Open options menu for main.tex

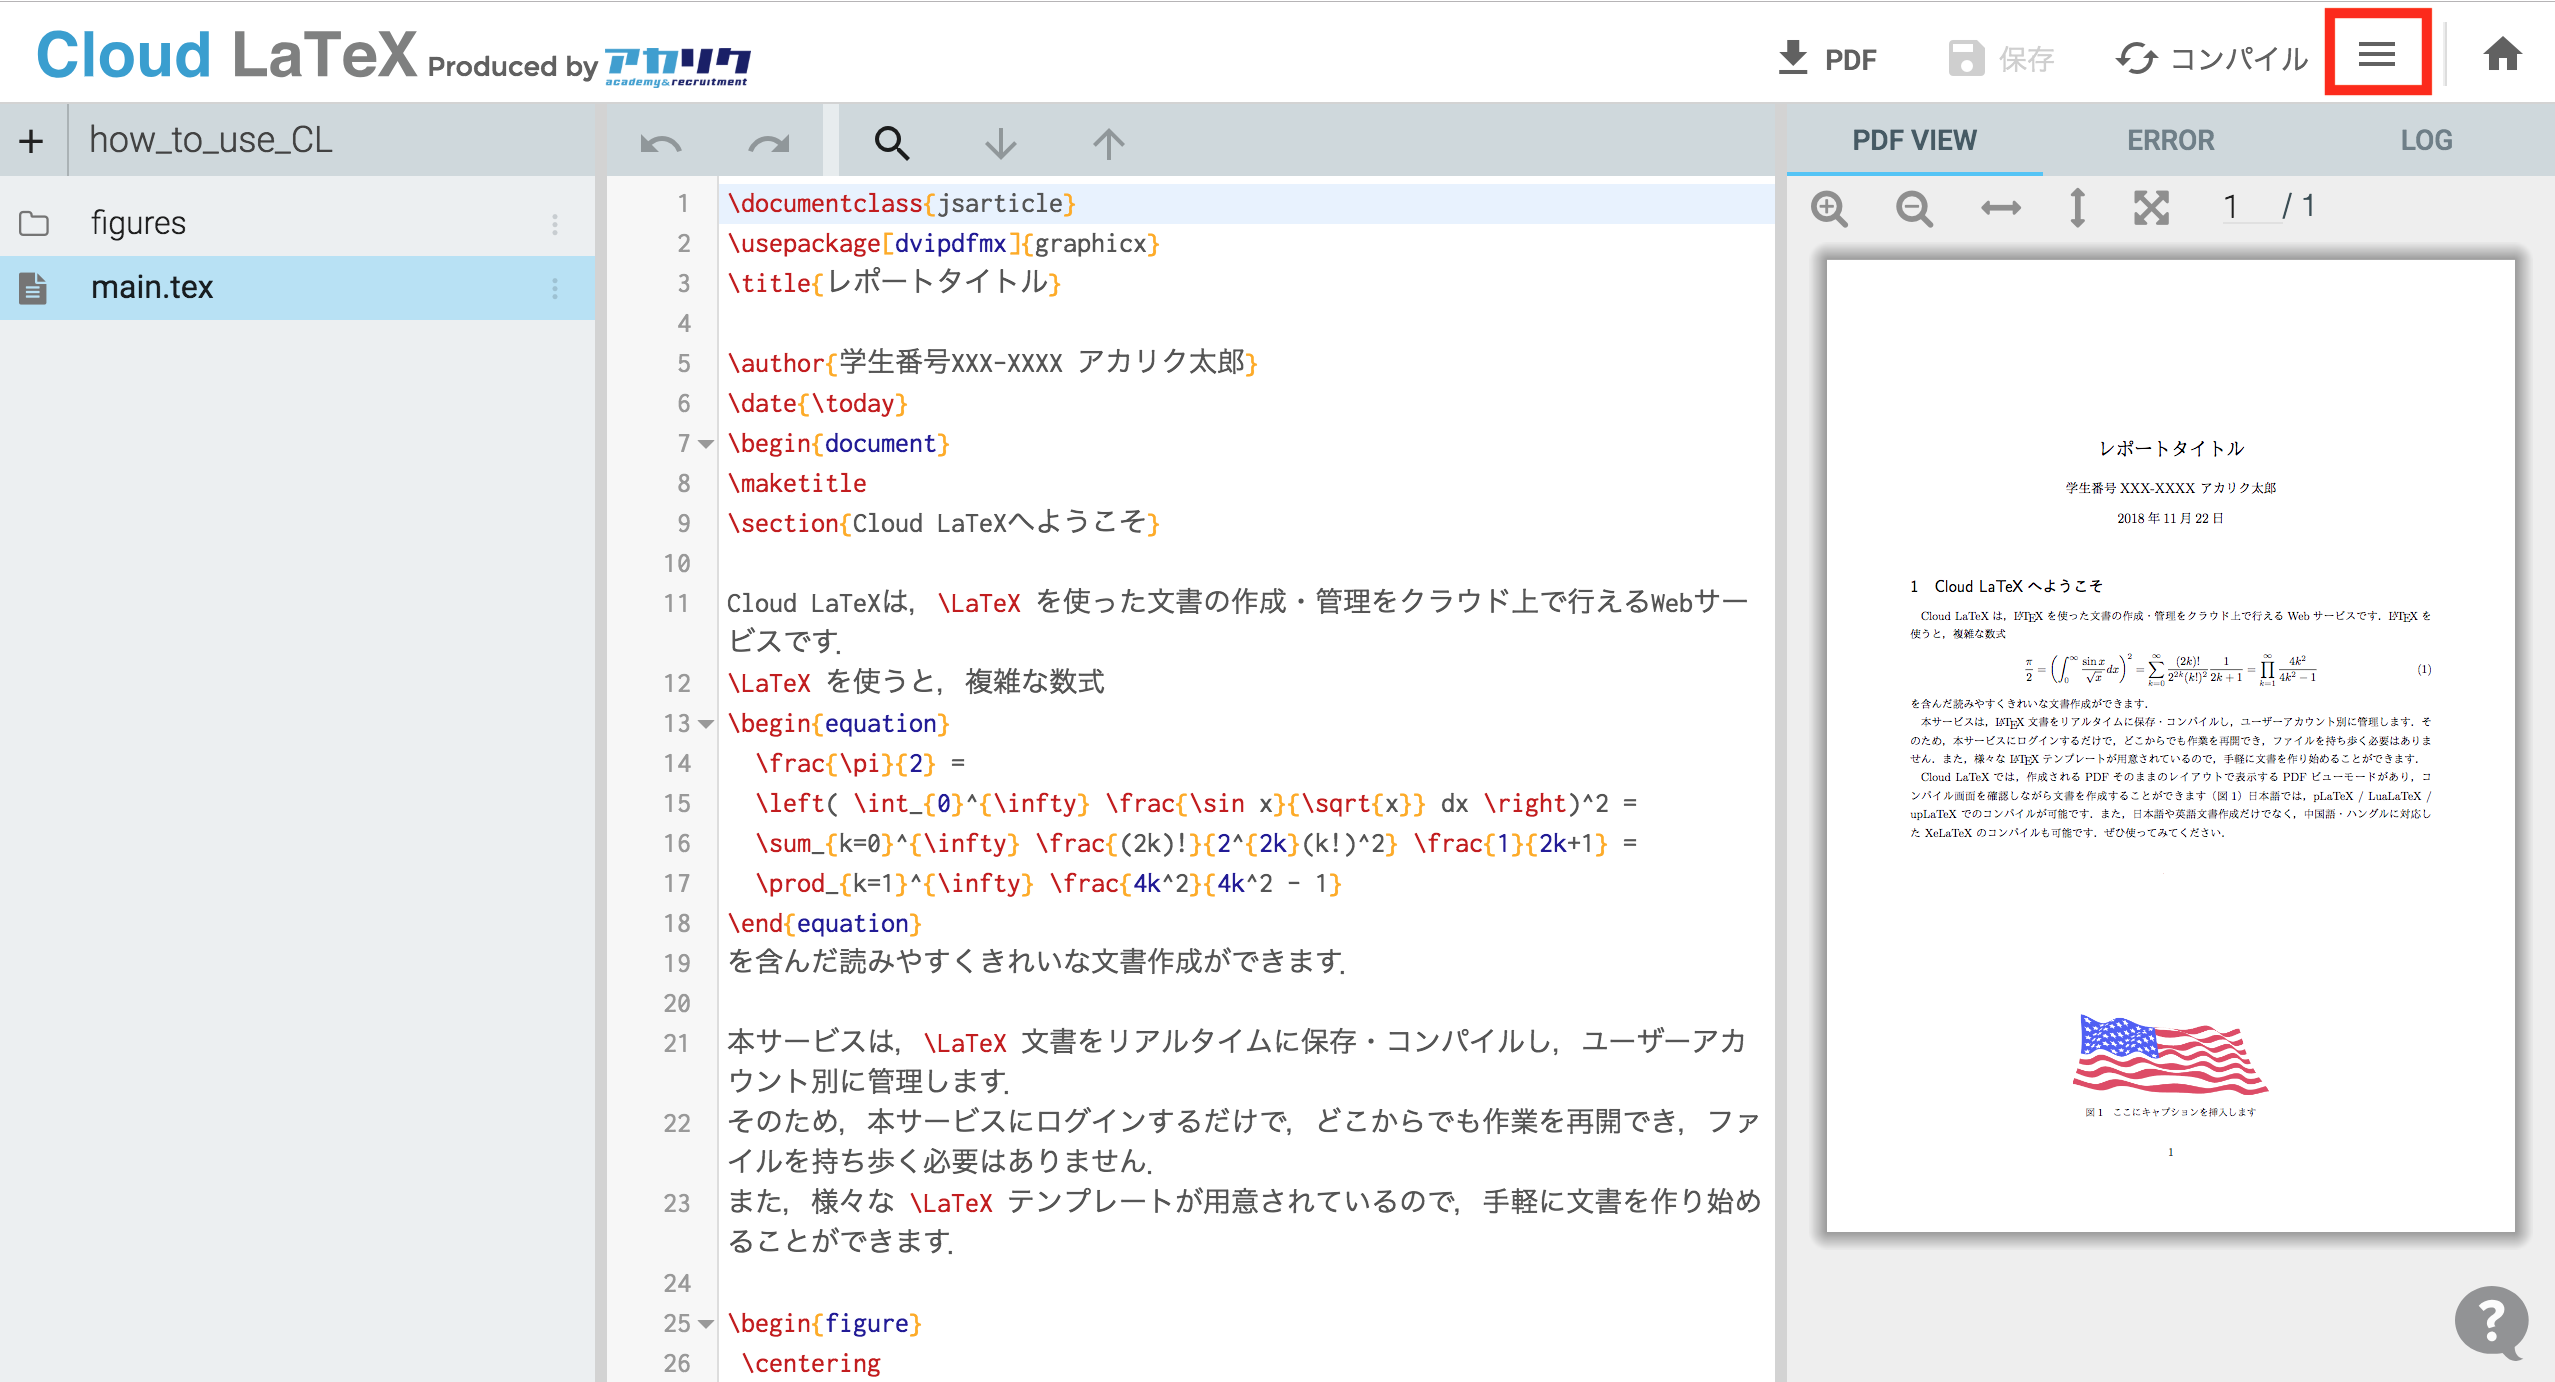tap(555, 289)
